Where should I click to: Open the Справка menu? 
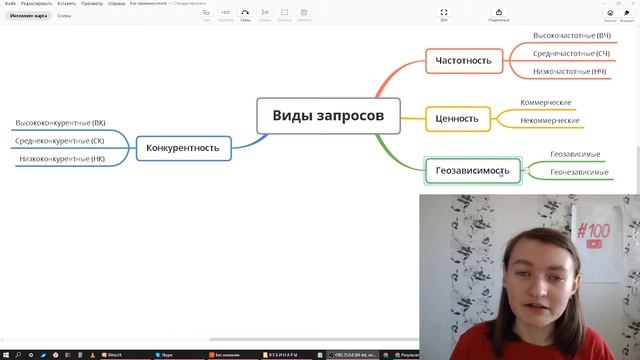116,3
